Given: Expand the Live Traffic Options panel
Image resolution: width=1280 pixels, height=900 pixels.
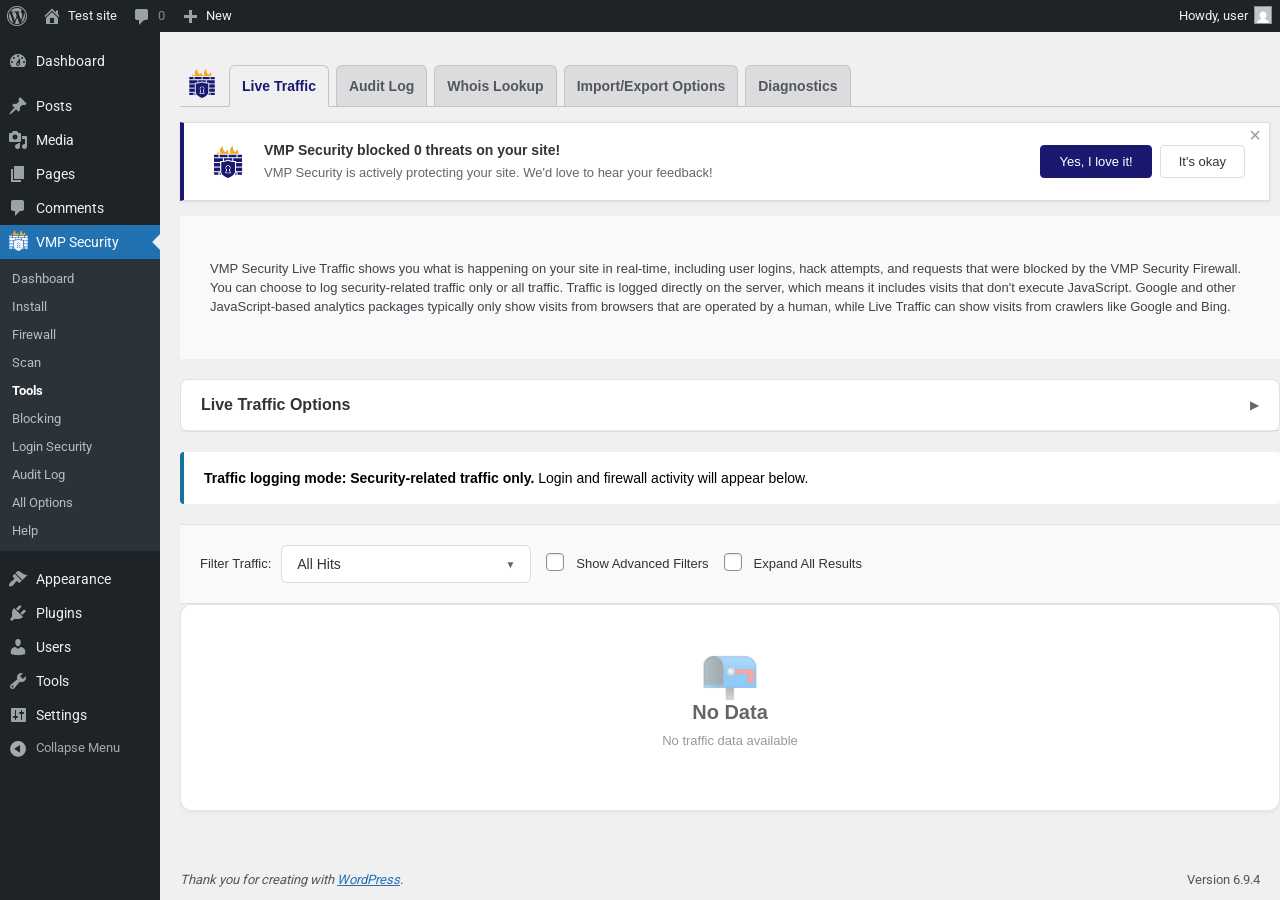Looking at the screenshot, I should (730, 405).
